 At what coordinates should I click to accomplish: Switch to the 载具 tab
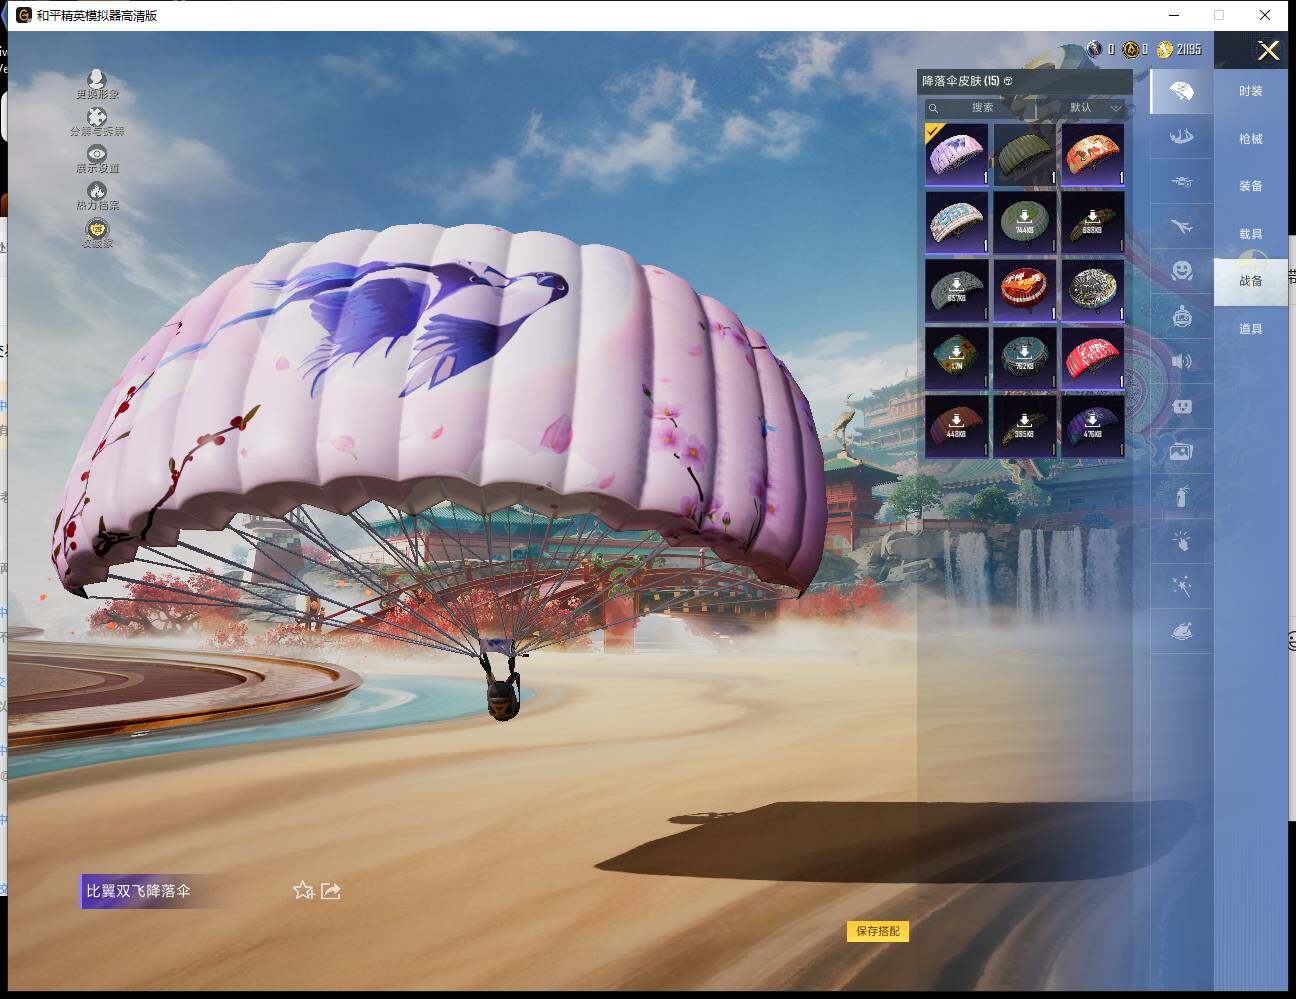tap(1251, 234)
